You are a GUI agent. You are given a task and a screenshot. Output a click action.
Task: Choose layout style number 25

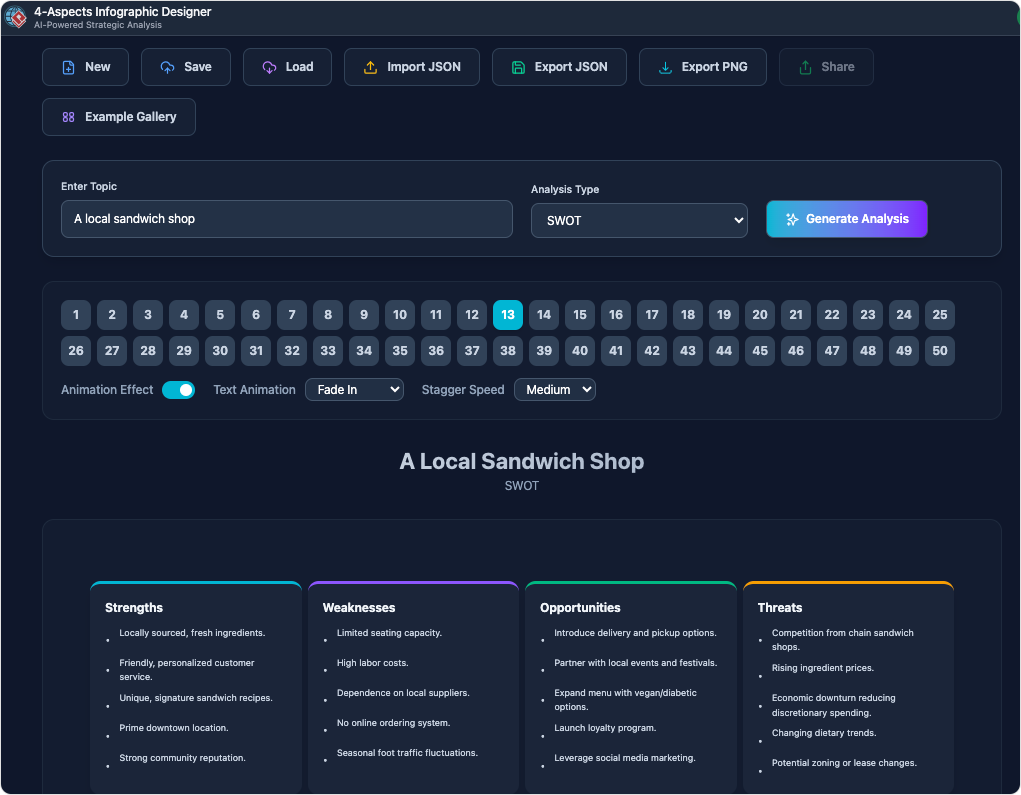(939, 315)
